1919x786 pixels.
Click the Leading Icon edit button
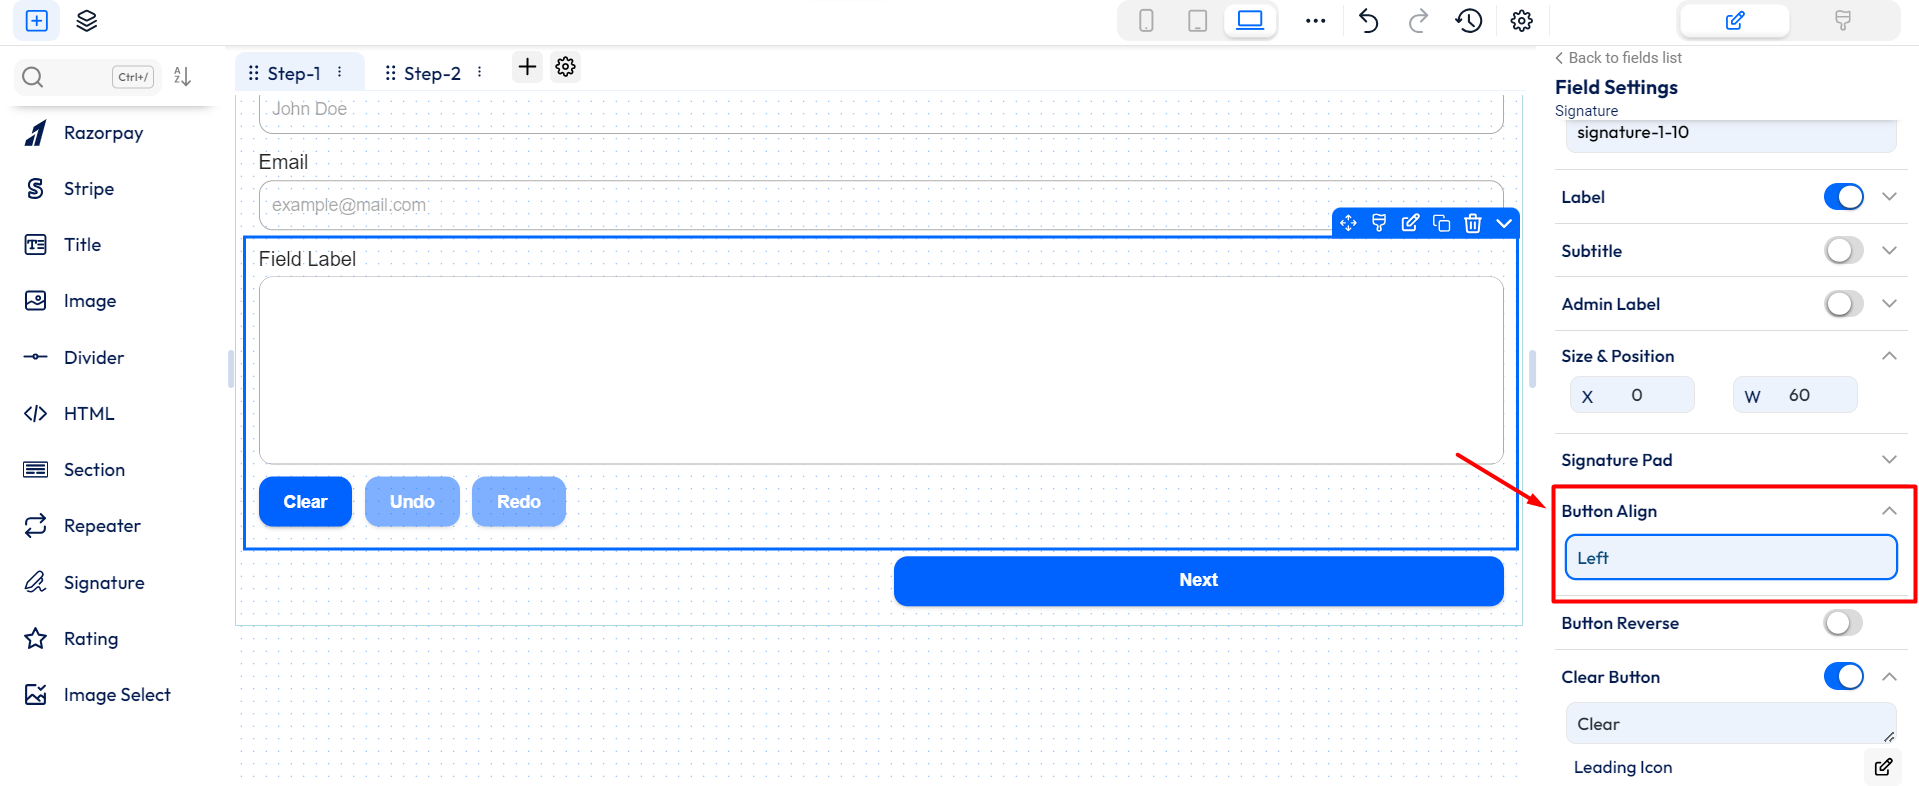coord(1883,767)
